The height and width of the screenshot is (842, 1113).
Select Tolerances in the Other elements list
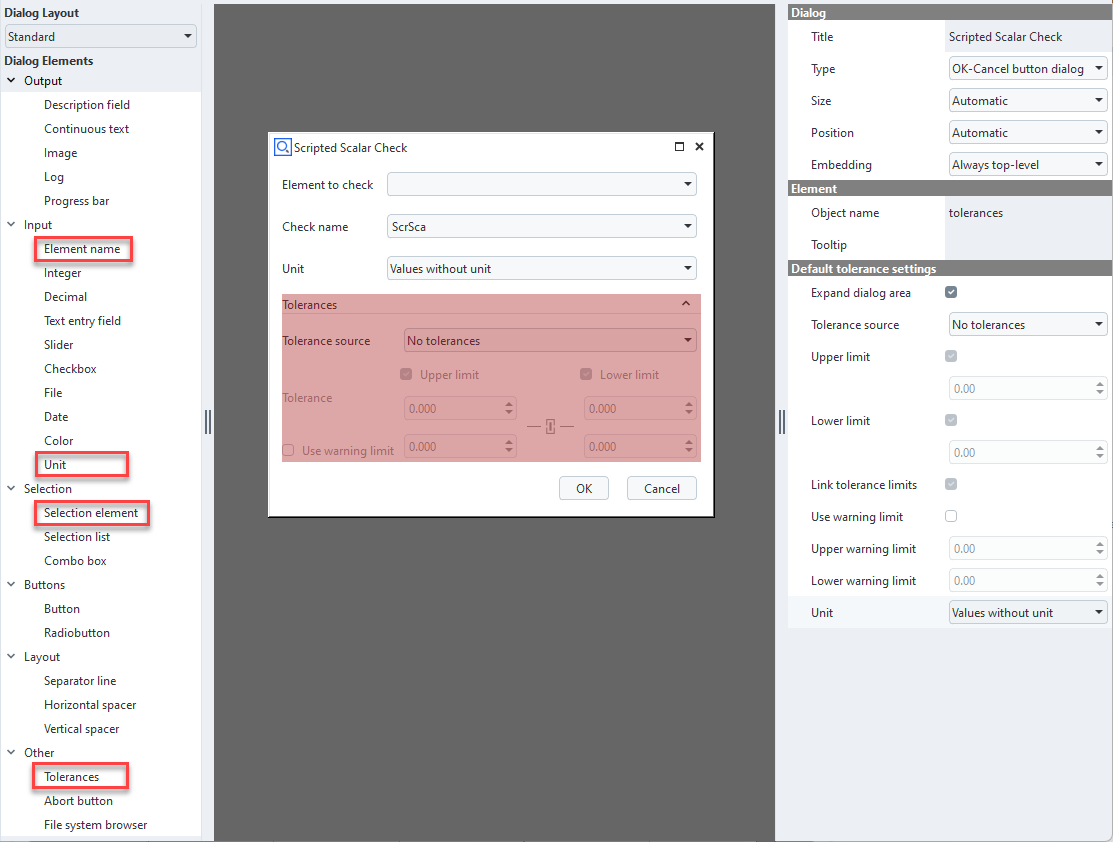(71, 777)
